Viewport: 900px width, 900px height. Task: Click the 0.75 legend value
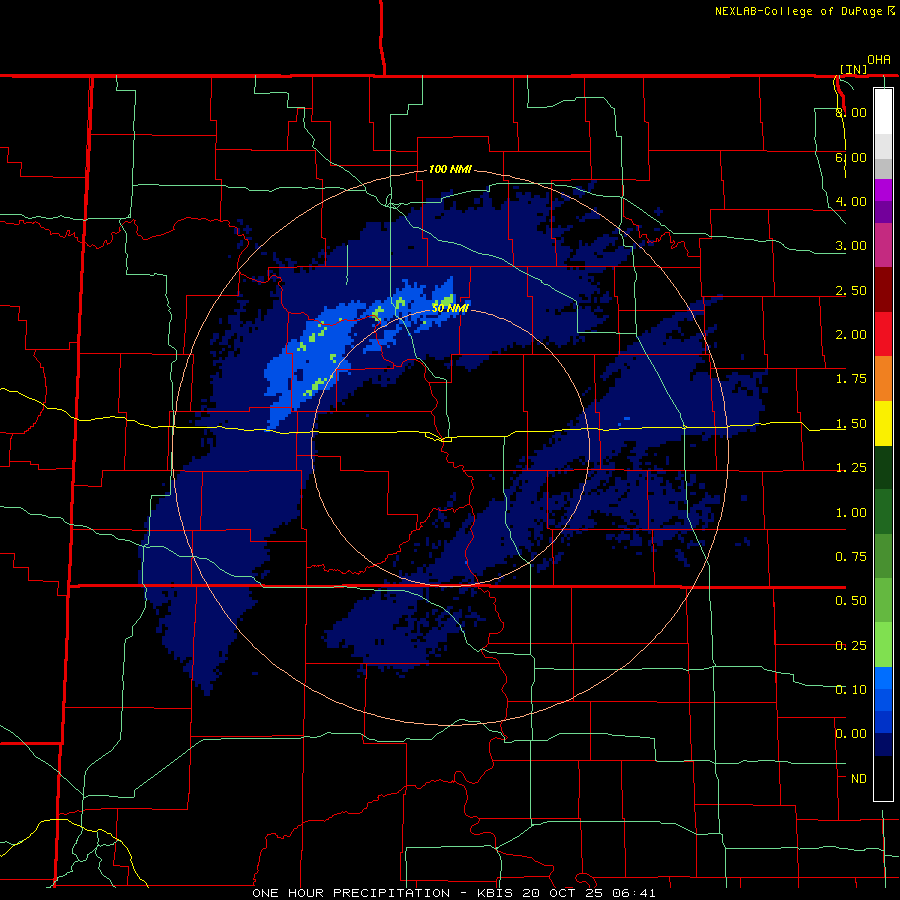click(851, 557)
